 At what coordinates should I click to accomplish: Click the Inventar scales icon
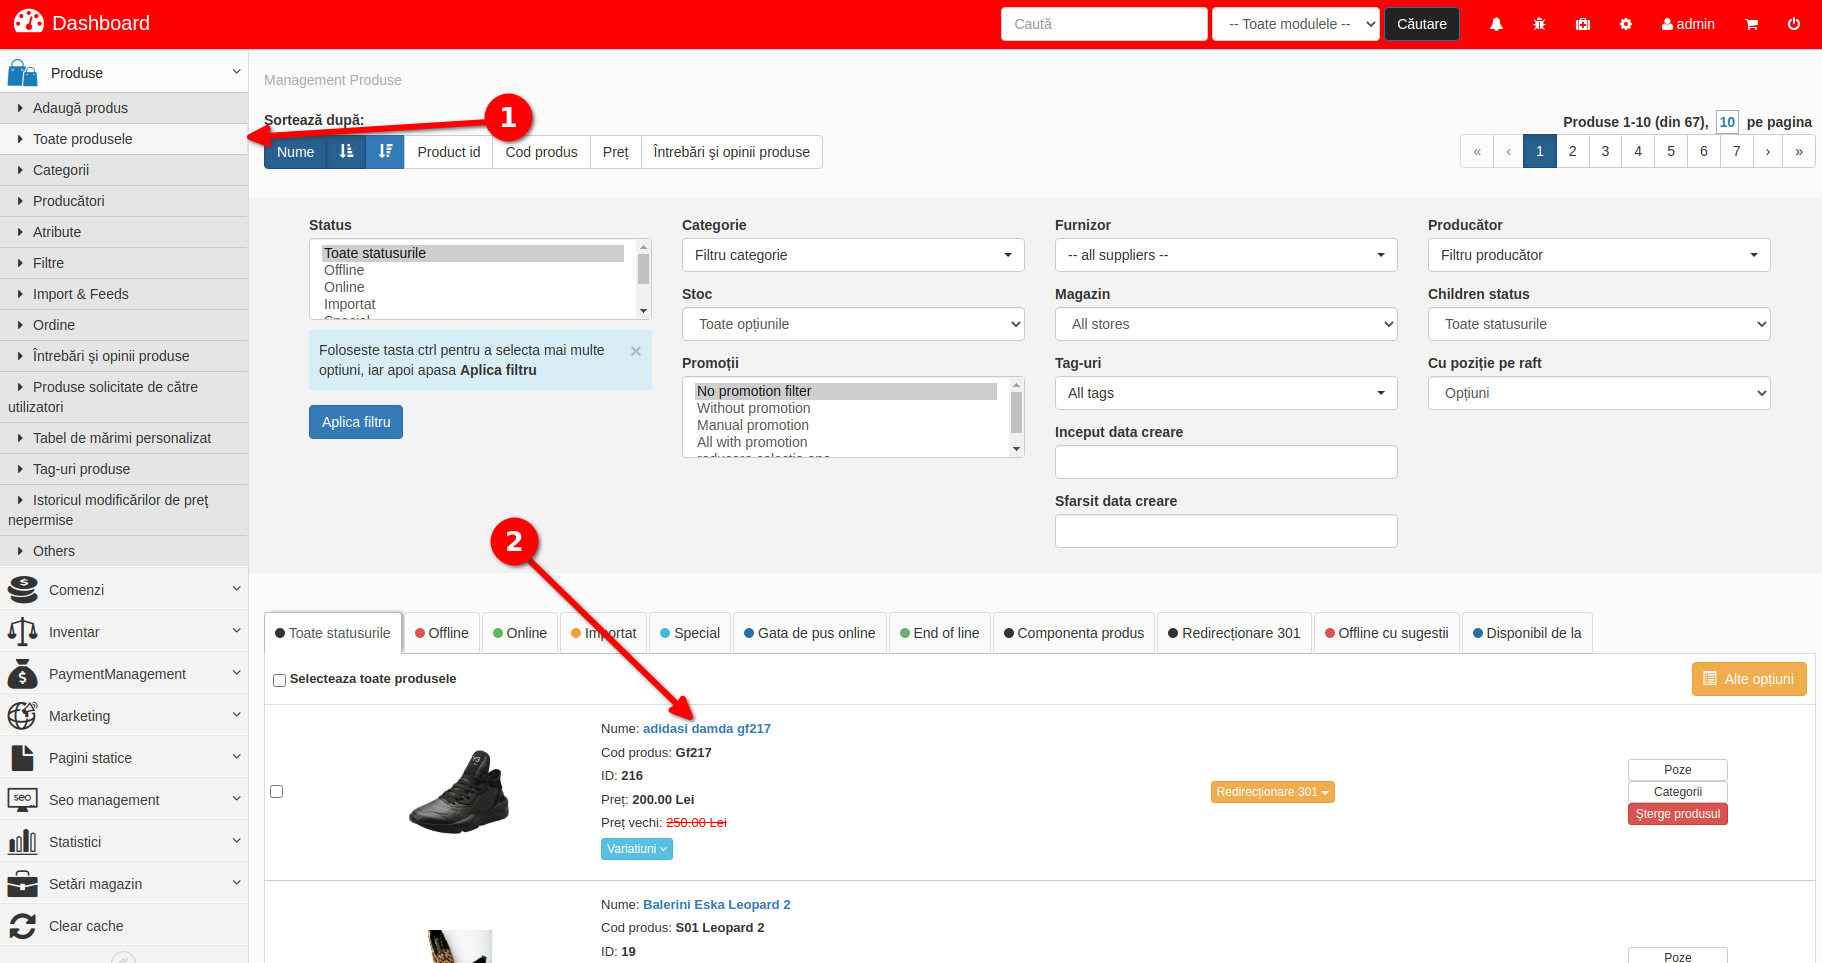pos(22,632)
